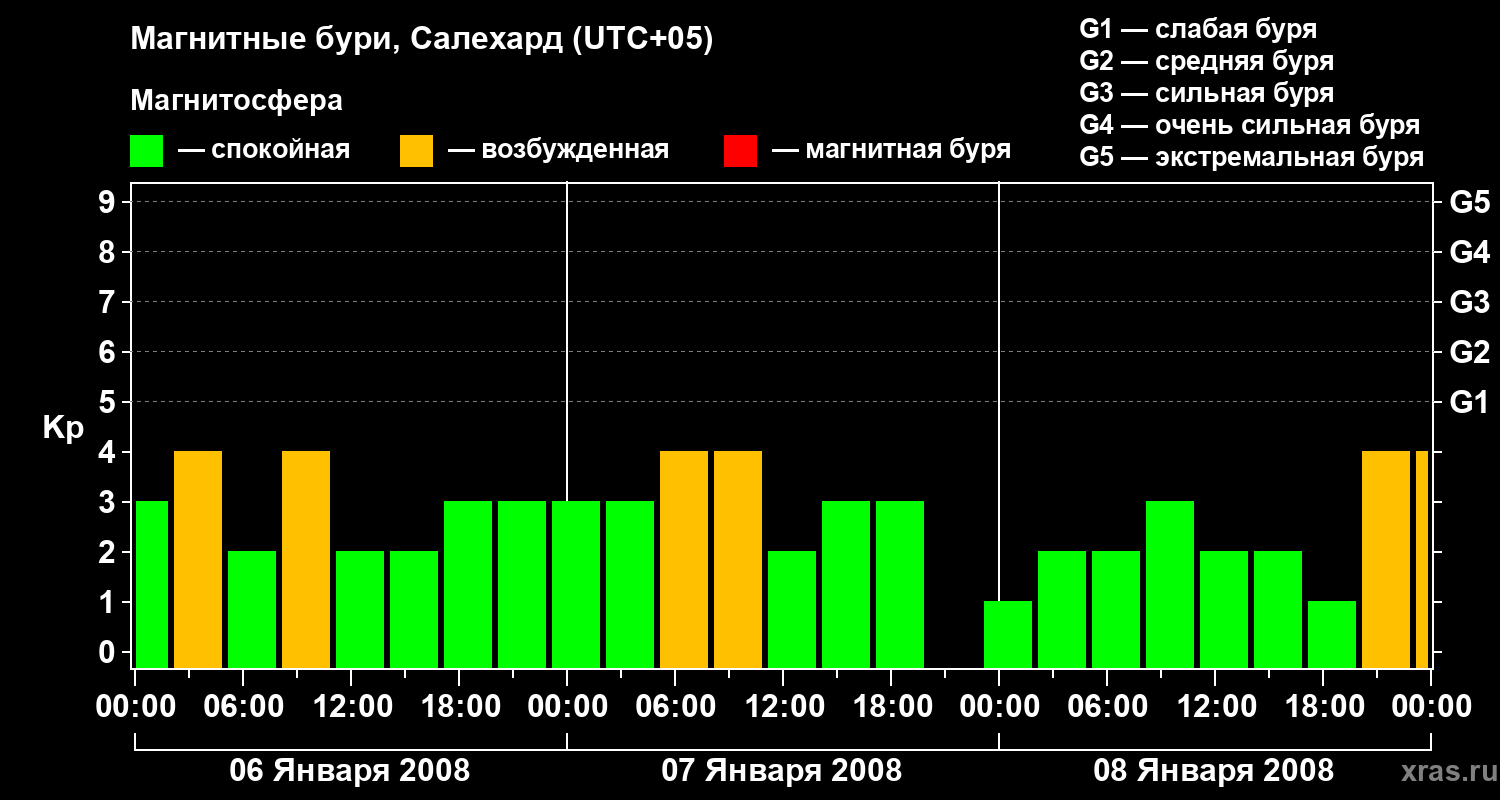Click the green 'спокойная' legend swatch
1500x800 pixels.
click(x=147, y=151)
